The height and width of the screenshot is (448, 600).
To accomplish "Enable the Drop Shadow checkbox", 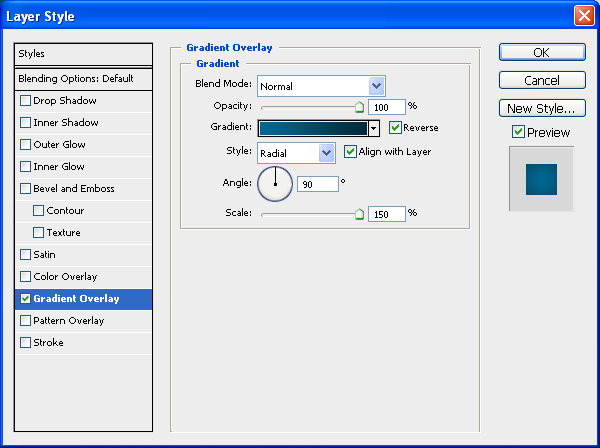I will (25, 101).
